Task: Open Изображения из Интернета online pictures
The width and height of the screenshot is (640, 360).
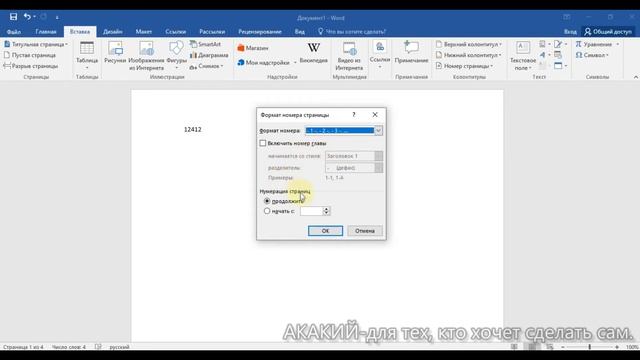Action: [146, 56]
